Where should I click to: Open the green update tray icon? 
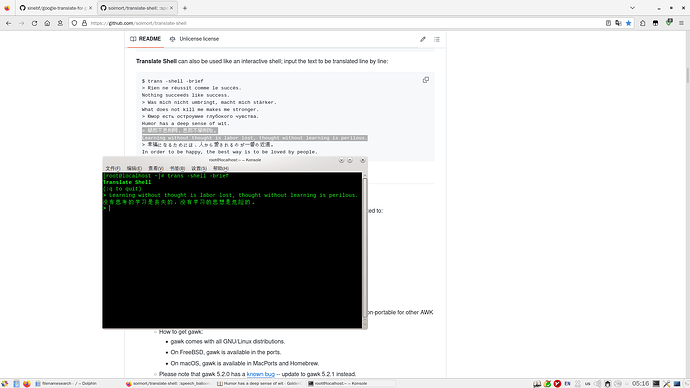(x=547, y=384)
